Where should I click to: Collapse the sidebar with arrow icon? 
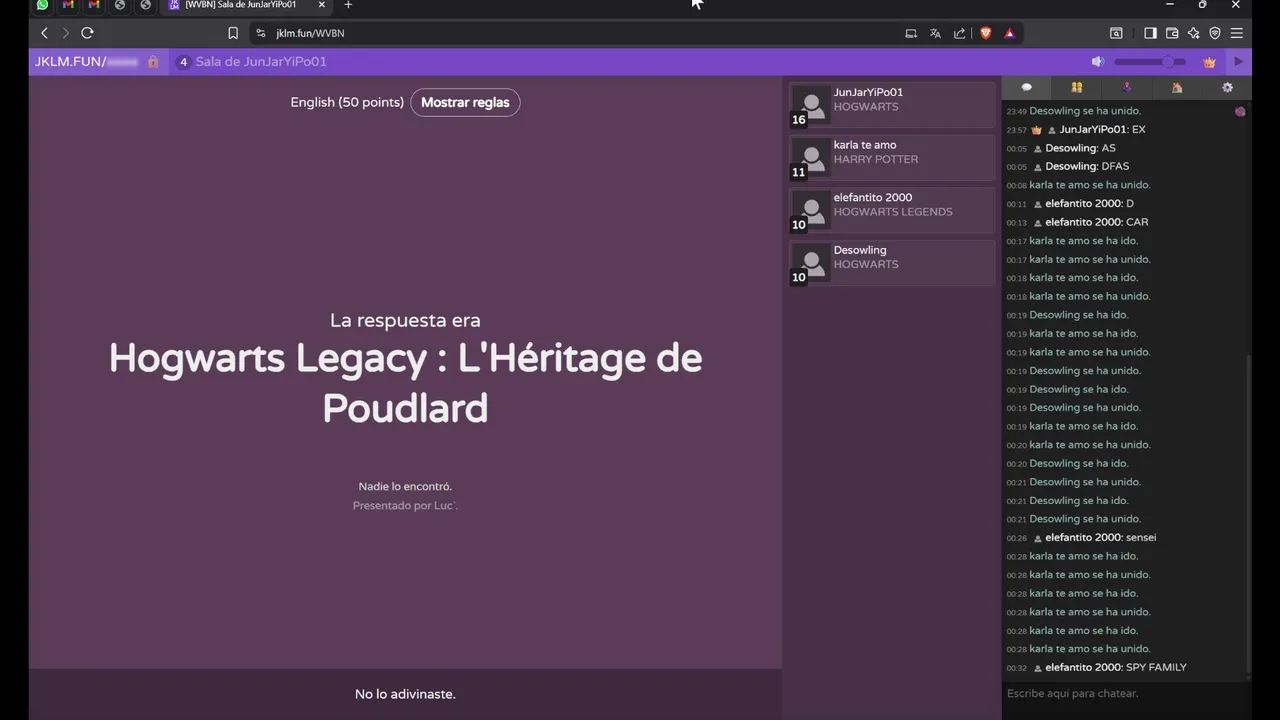coord(1239,62)
